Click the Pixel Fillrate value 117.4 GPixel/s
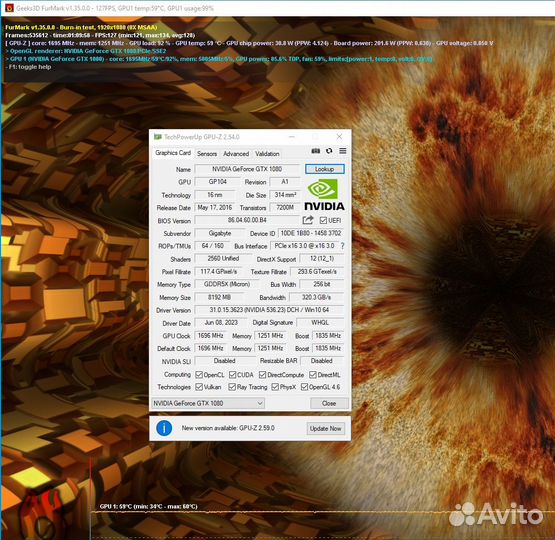This screenshot has height=540, width=555. [219, 272]
